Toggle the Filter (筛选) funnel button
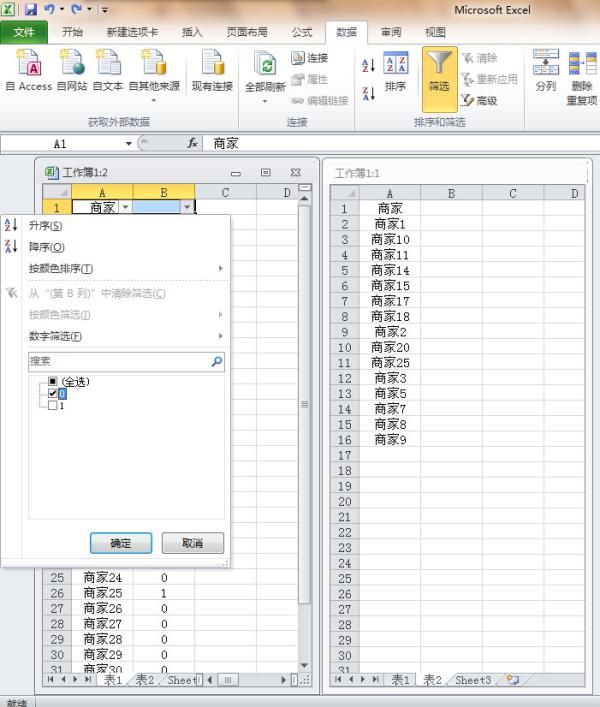This screenshot has width=600, height=707. tap(440, 78)
